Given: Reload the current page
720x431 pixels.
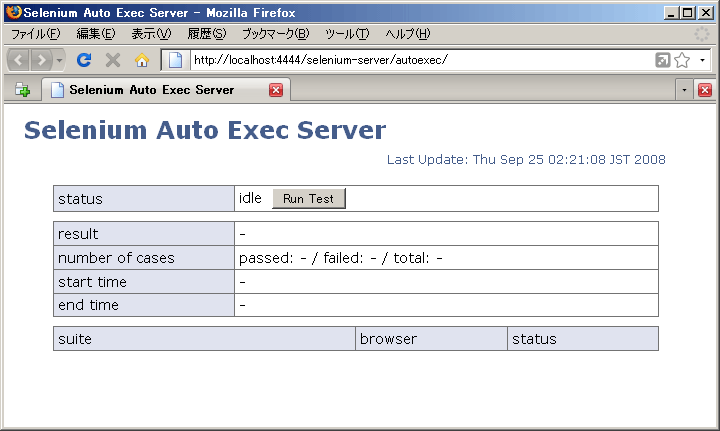Looking at the screenshot, I should click(x=85, y=60).
